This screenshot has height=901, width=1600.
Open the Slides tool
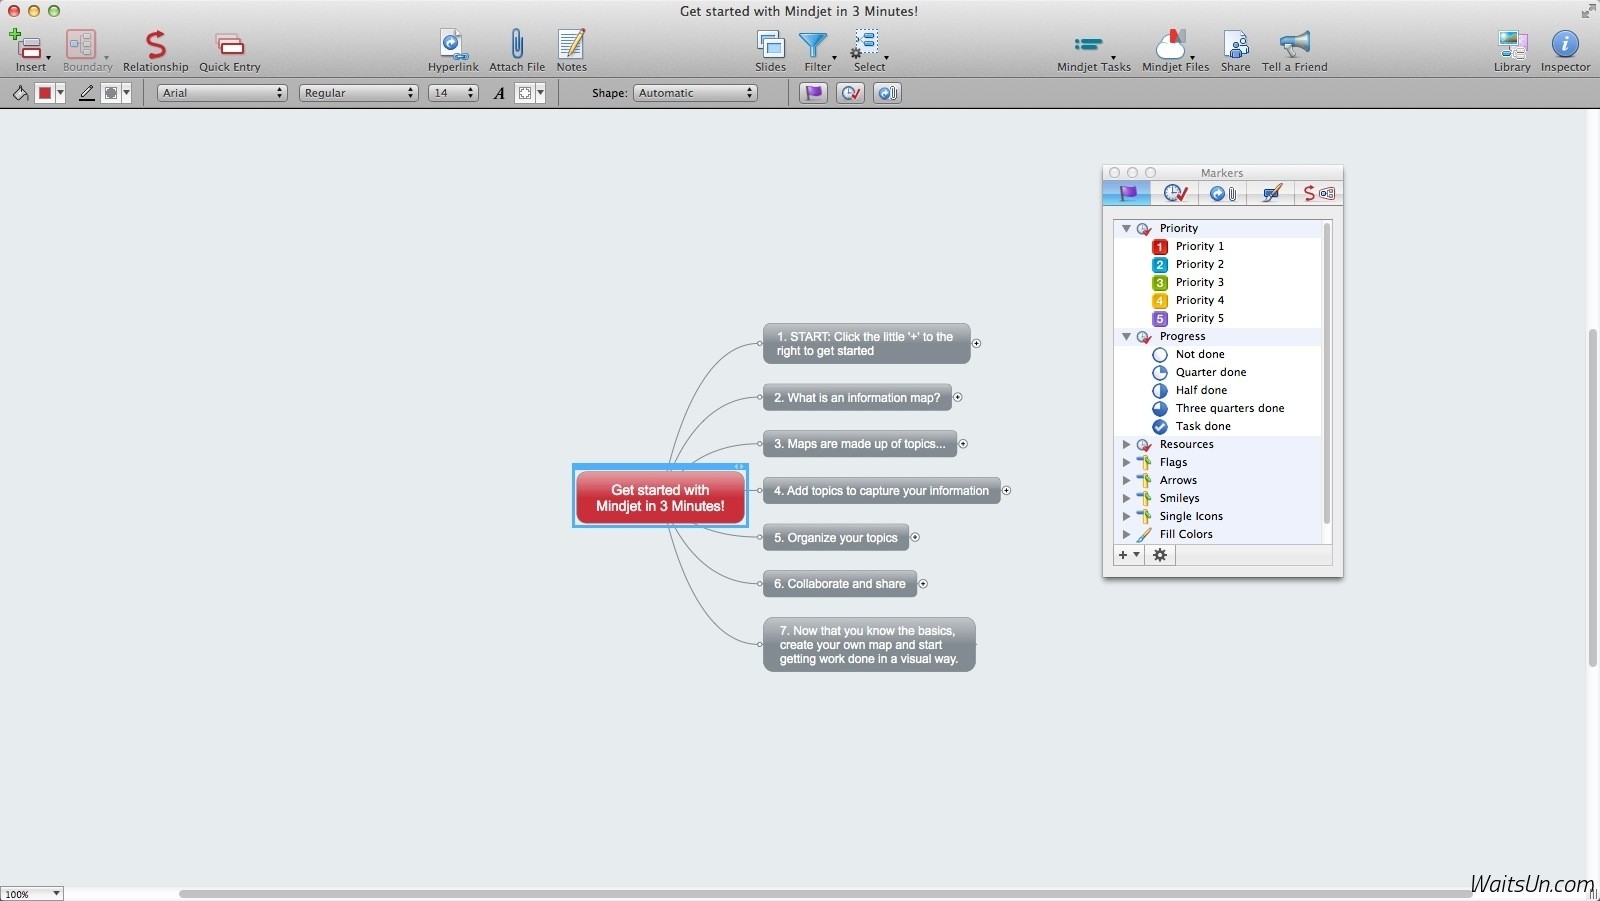pyautogui.click(x=770, y=45)
